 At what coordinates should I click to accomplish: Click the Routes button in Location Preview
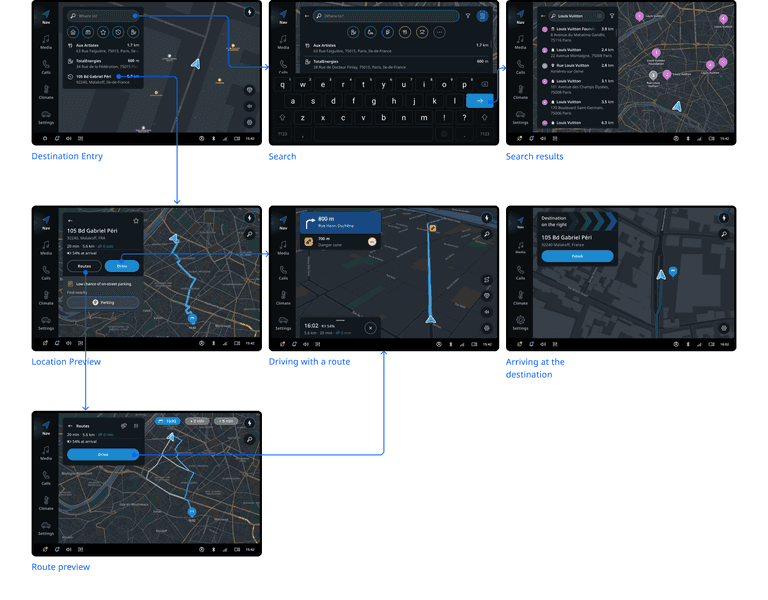[85, 266]
